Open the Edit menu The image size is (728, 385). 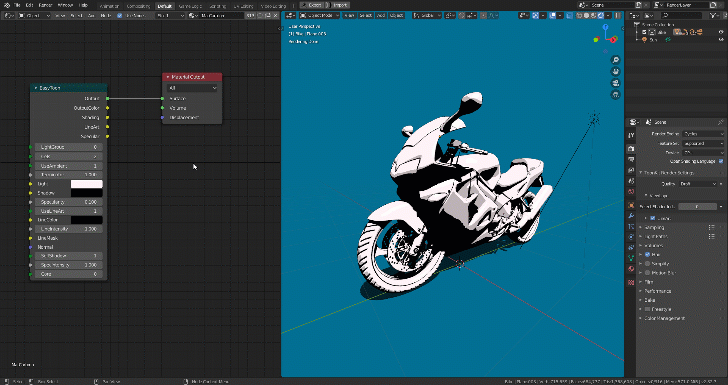point(29,5)
